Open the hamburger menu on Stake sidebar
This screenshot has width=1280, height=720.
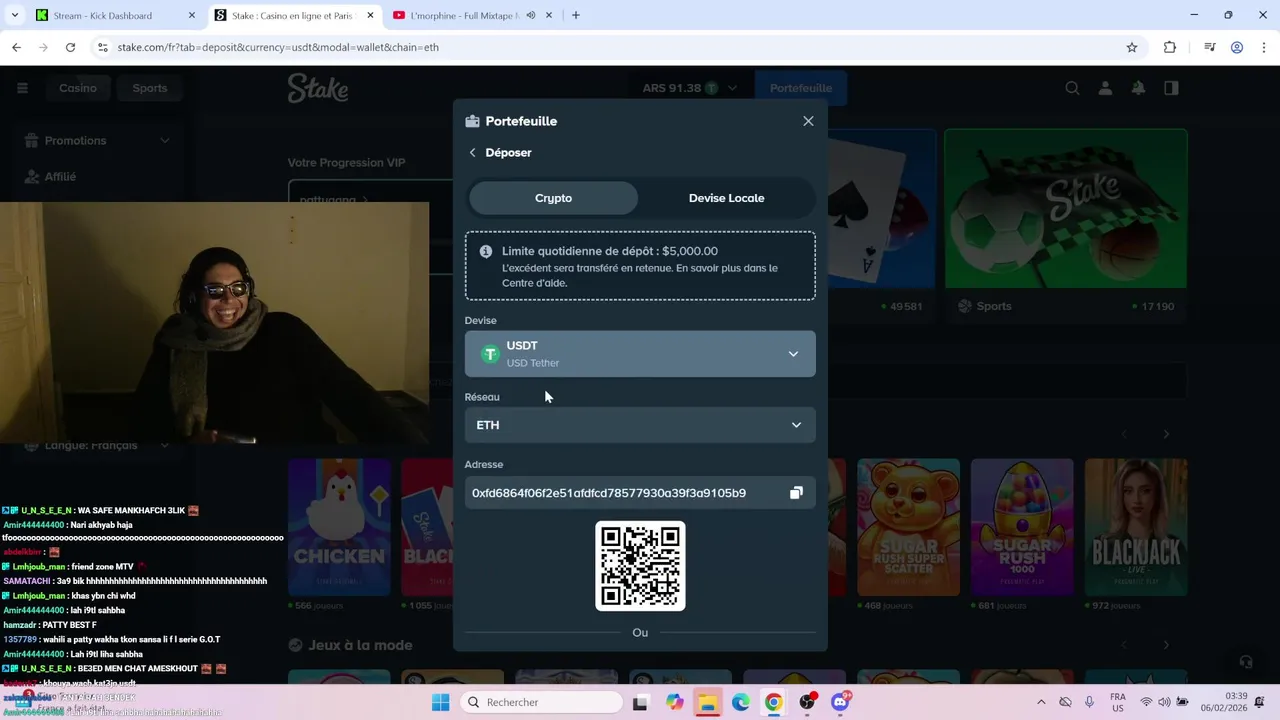[x=22, y=88]
